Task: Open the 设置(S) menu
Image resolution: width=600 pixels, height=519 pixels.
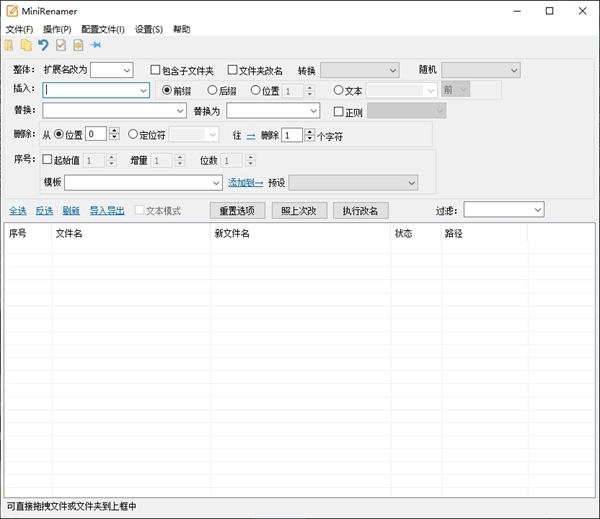Action: pos(149,29)
